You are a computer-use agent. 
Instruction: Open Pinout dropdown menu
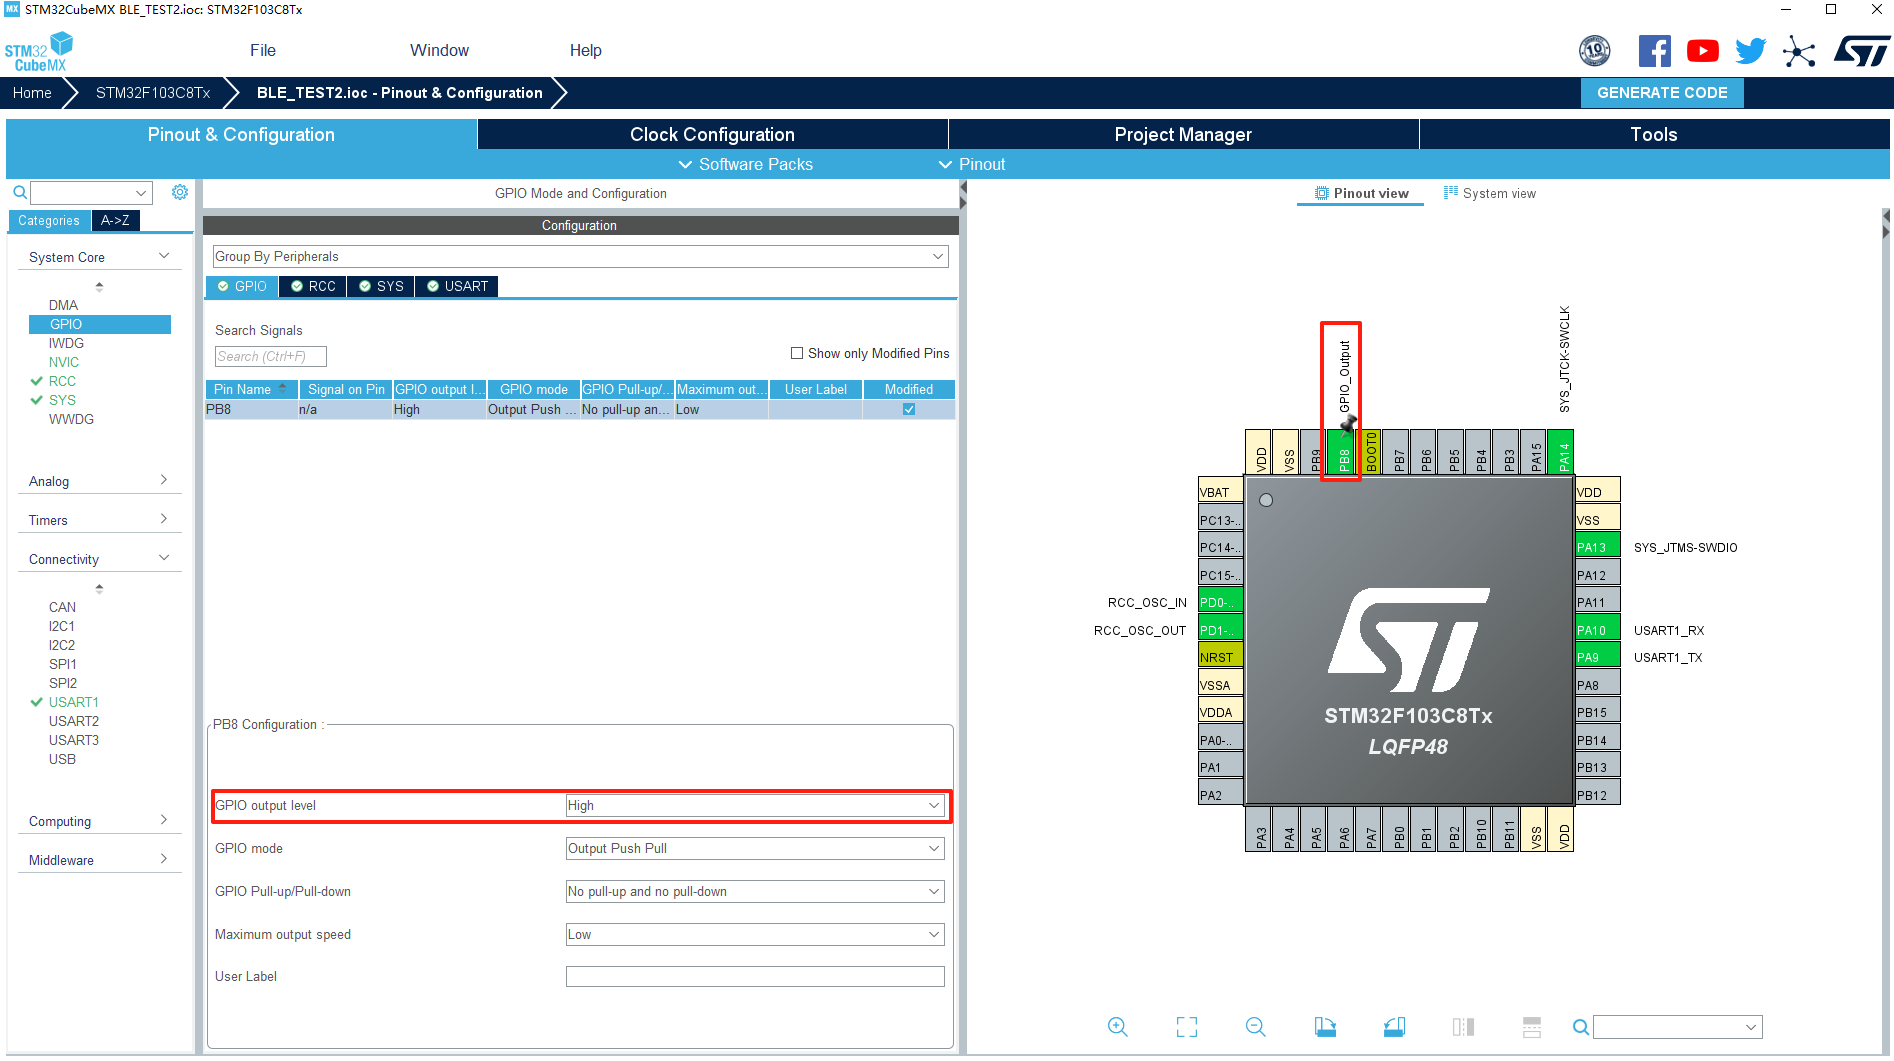[x=972, y=164]
